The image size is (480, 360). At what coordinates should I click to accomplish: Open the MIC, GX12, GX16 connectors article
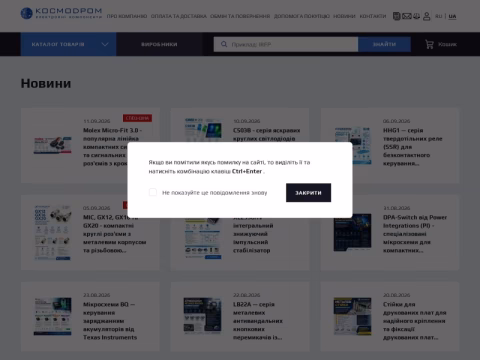coord(115,234)
